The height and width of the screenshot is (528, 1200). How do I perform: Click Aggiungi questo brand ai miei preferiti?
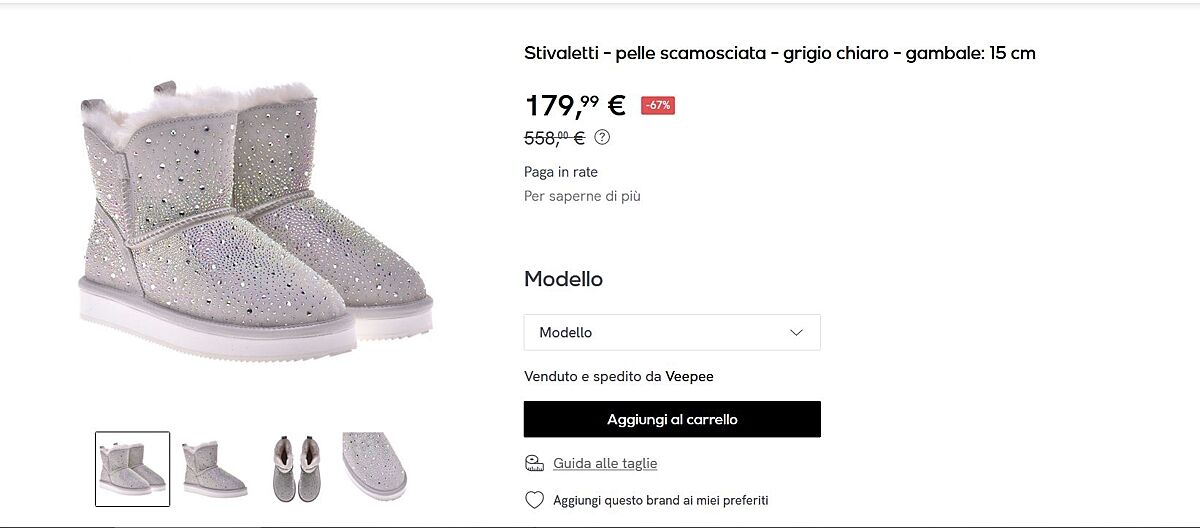660,500
